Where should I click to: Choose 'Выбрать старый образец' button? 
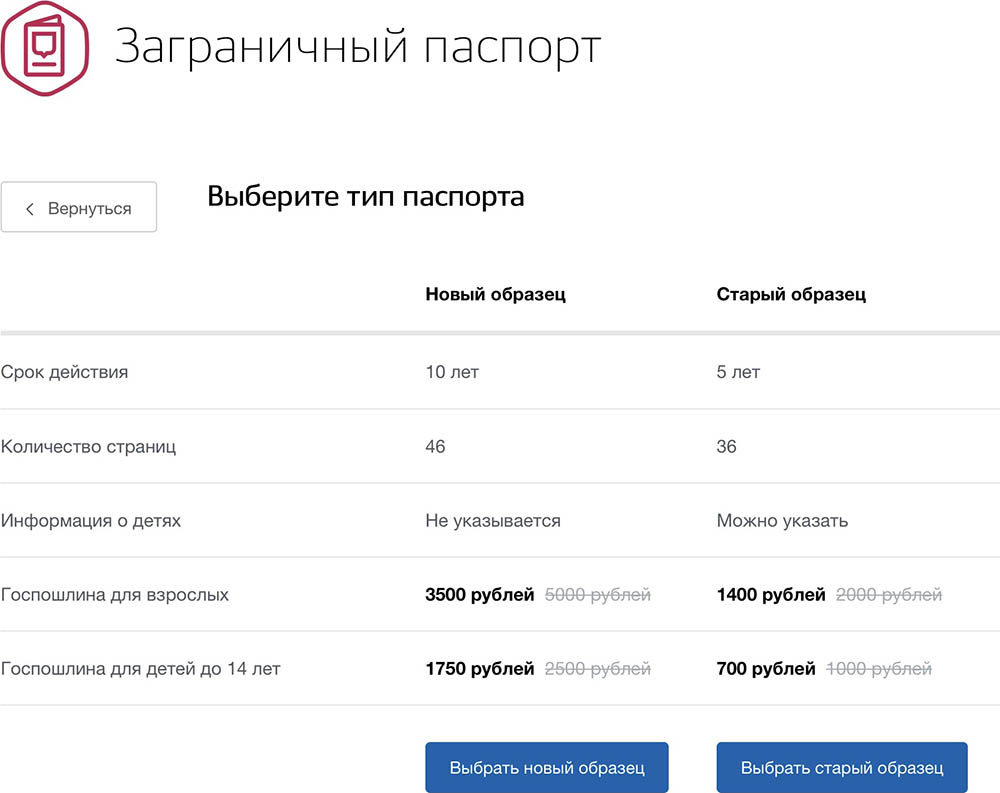tap(842, 768)
